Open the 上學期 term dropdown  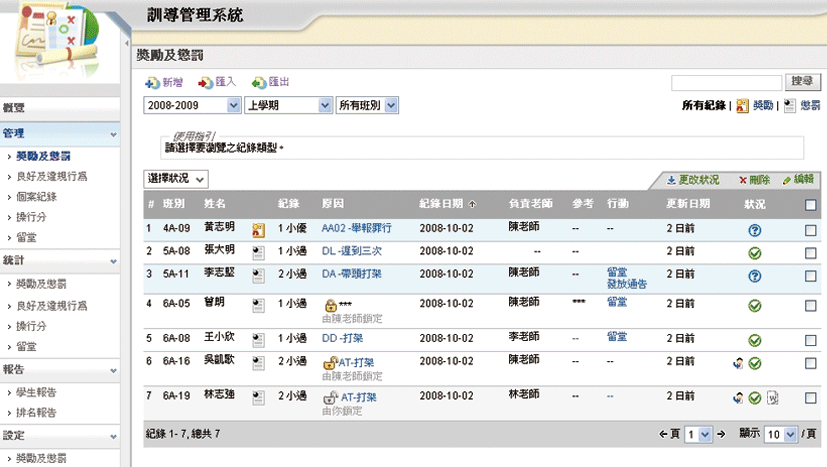coord(289,105)
